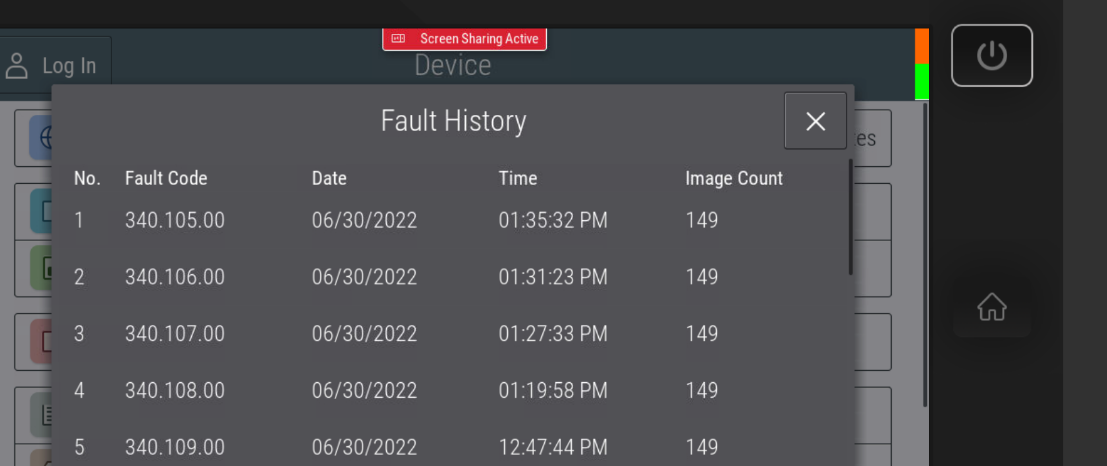
Task: Click the orange status indicator block
Action: [922, 46]
